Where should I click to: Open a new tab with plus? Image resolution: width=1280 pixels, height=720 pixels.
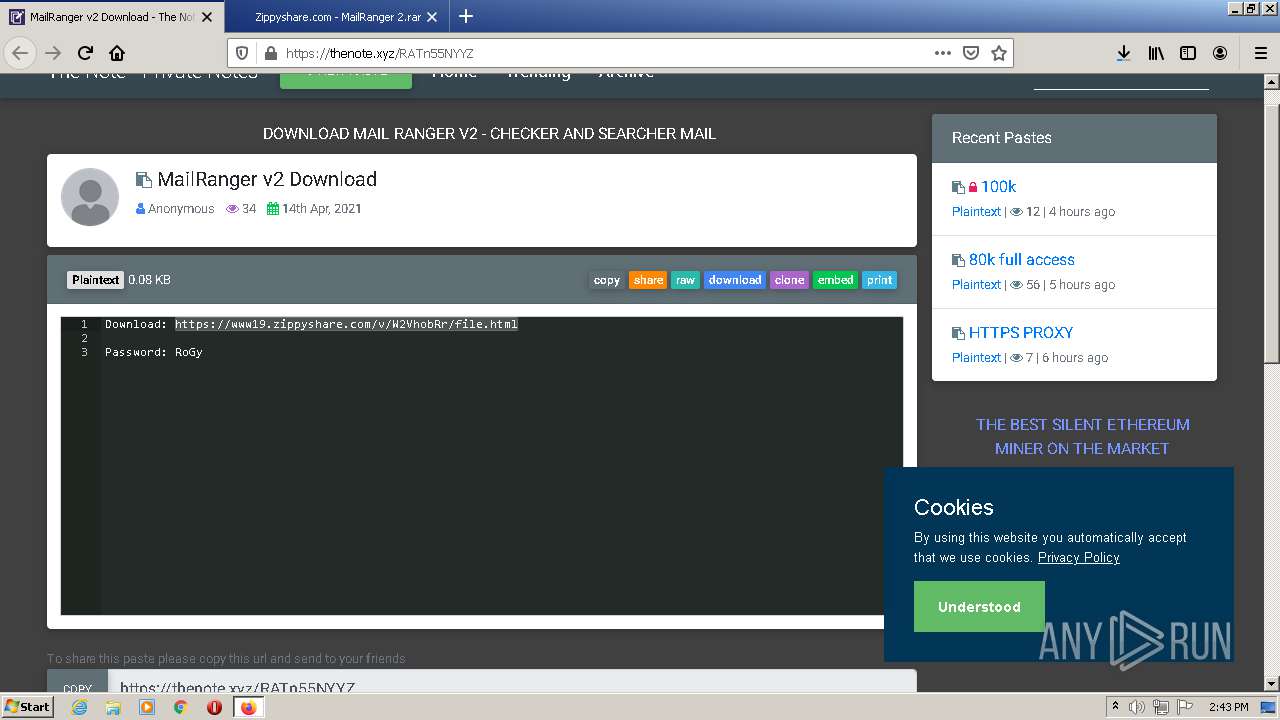click(x=466, y=16)
